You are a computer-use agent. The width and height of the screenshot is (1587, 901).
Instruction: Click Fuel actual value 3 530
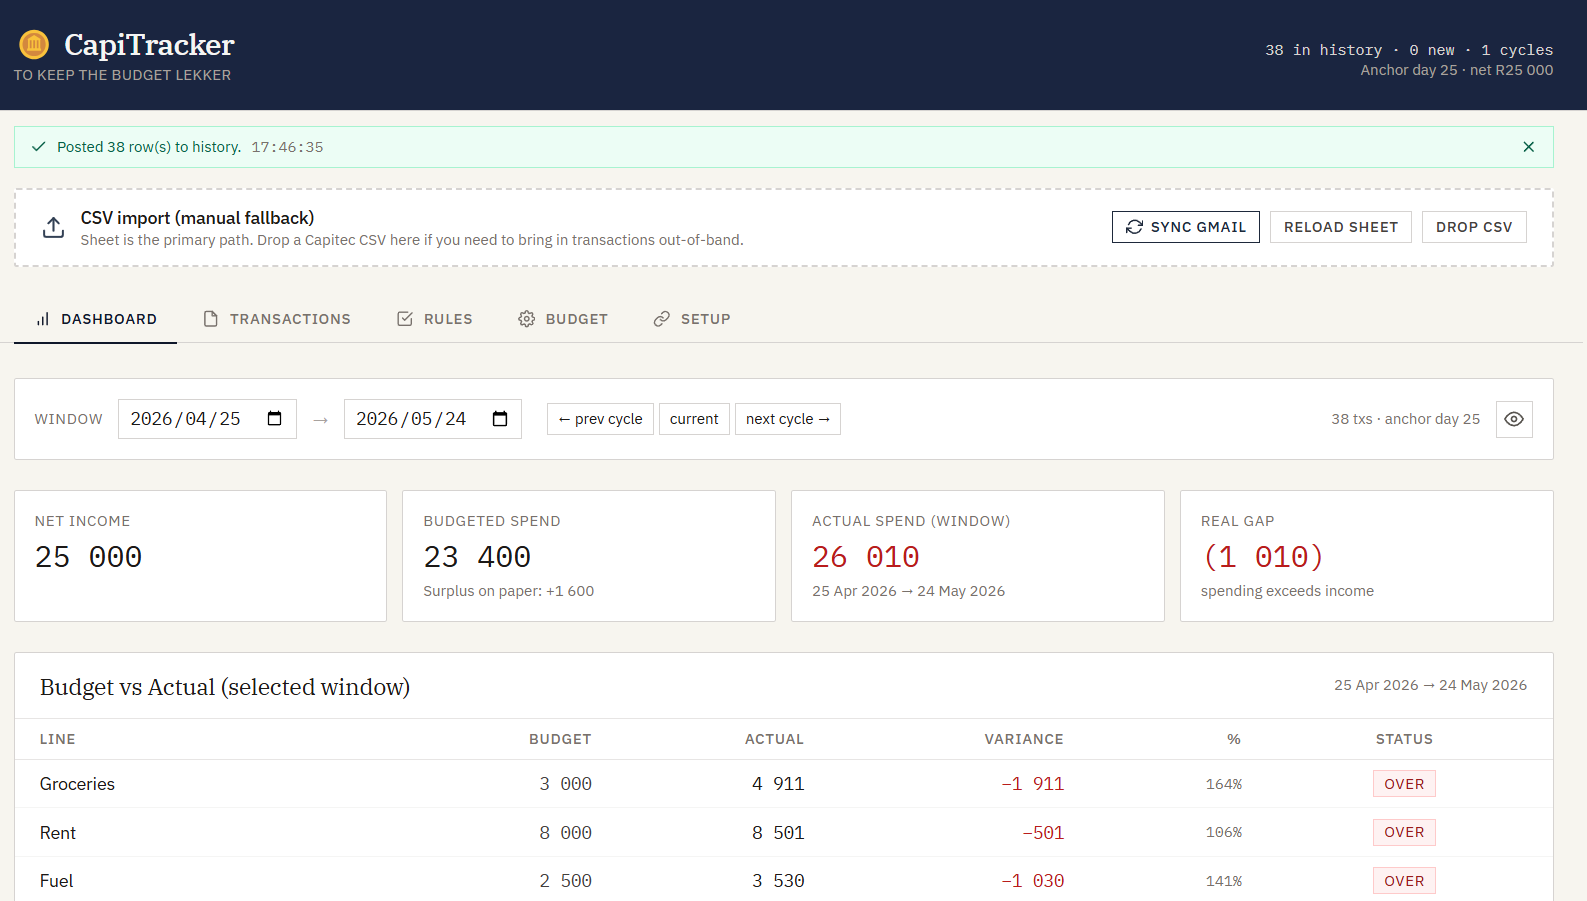tap(778, 881)
